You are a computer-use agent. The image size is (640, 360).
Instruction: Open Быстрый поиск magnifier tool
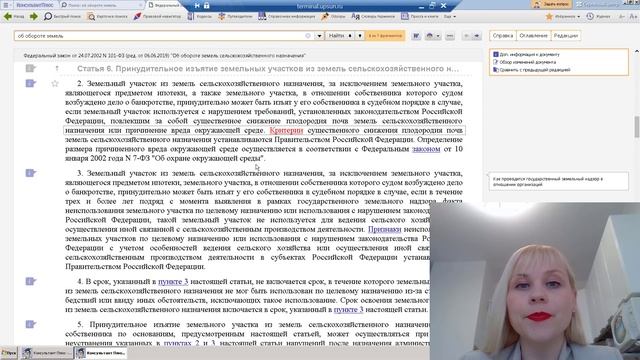coord(62,16)
